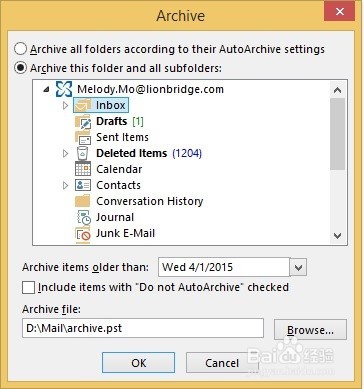Expand the Inbox folder
Viewport: 364px width, 389px height.
coord(65,105)
